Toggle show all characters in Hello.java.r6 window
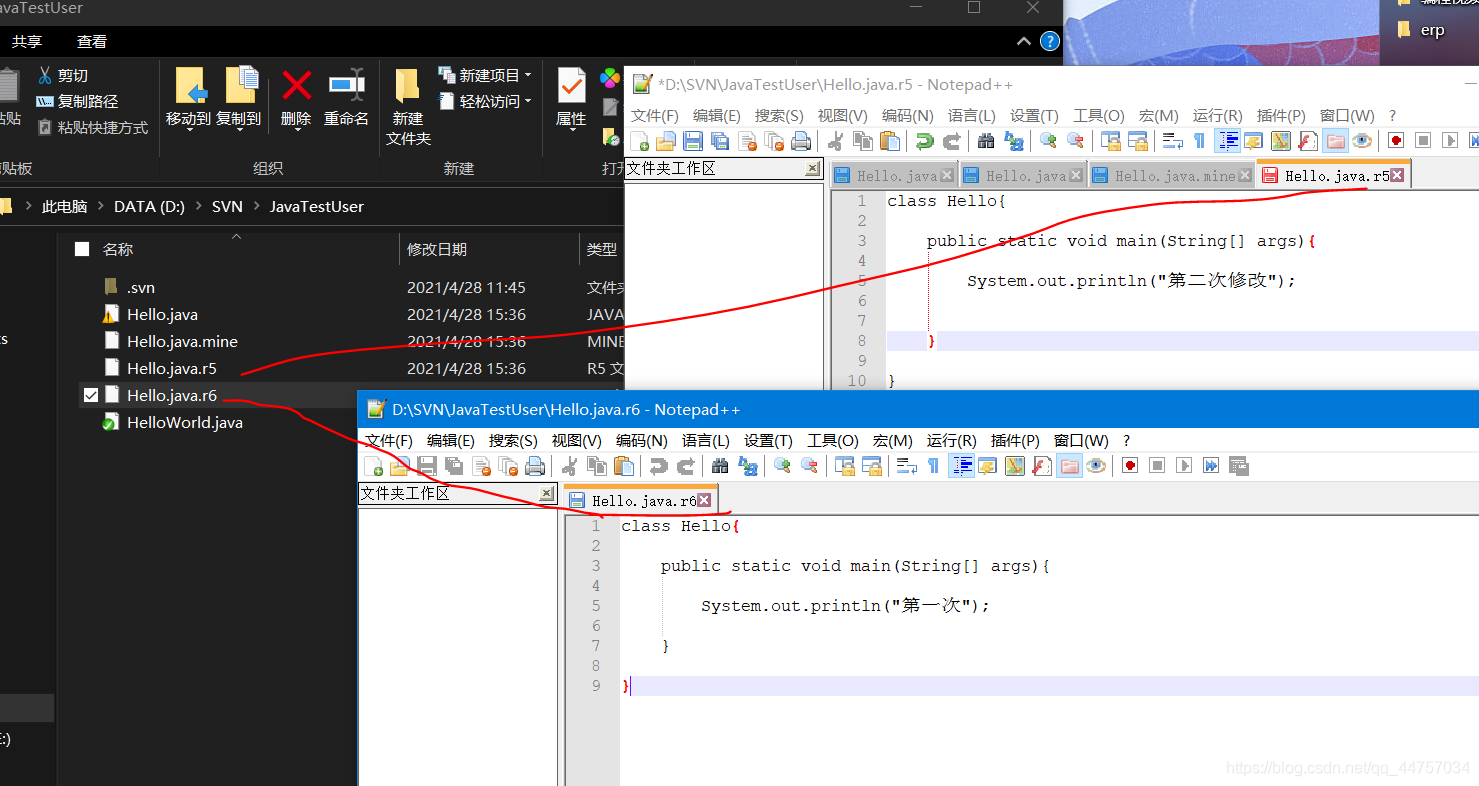This screenshot has width=1479, height=786. click(x=933, y=466)
